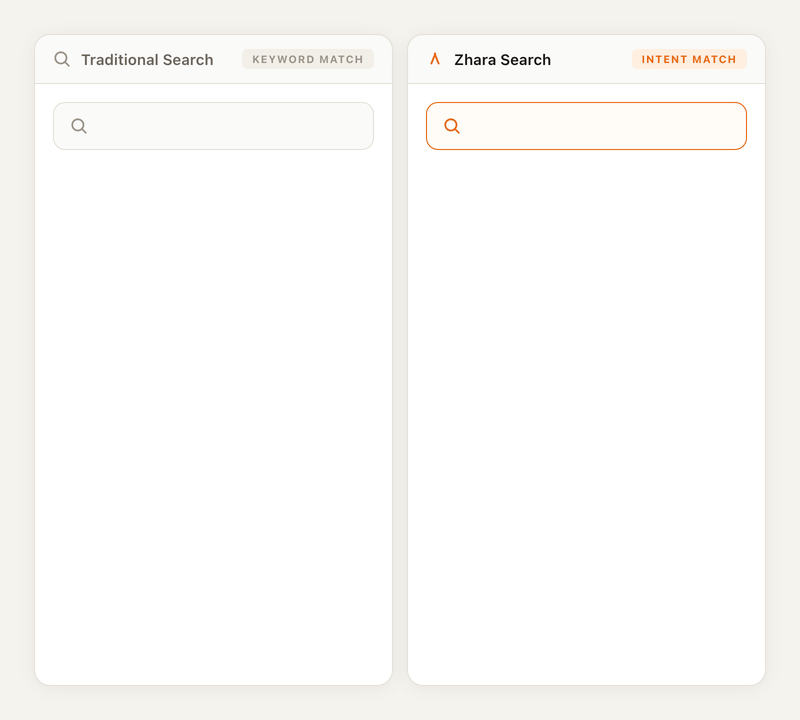
Task: Click the Traditional Search magnifier header icon
Action: [x=62, y=59]
